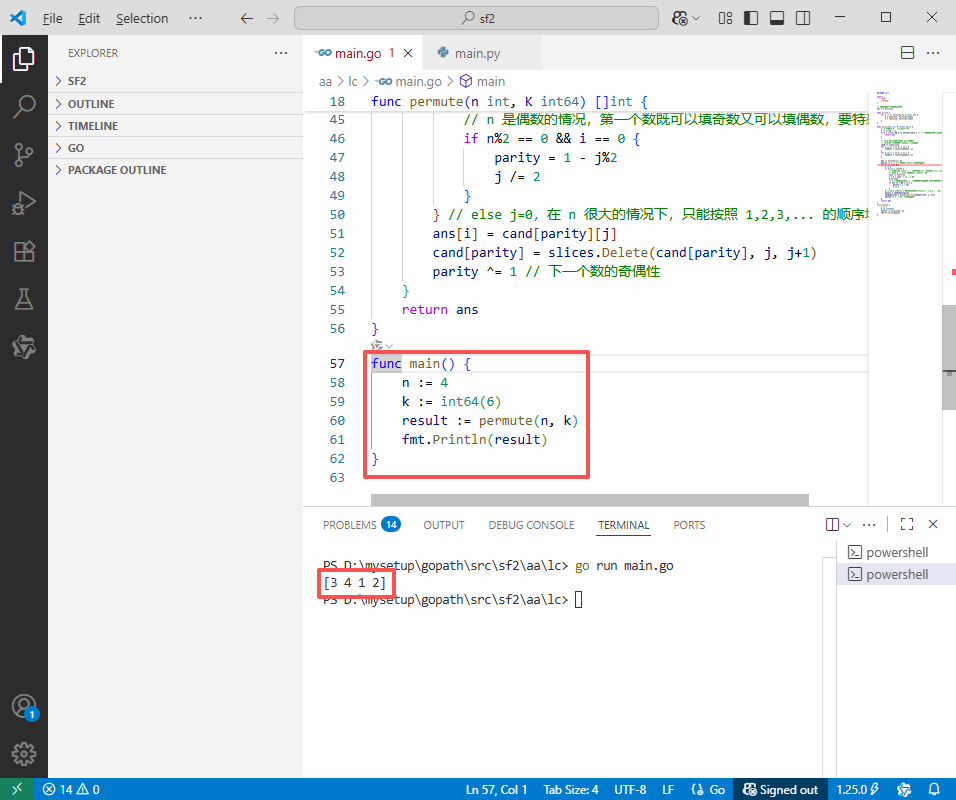Toggle the primary side bar
This screenshot has width=956, height=800.
tap(751, 18)
